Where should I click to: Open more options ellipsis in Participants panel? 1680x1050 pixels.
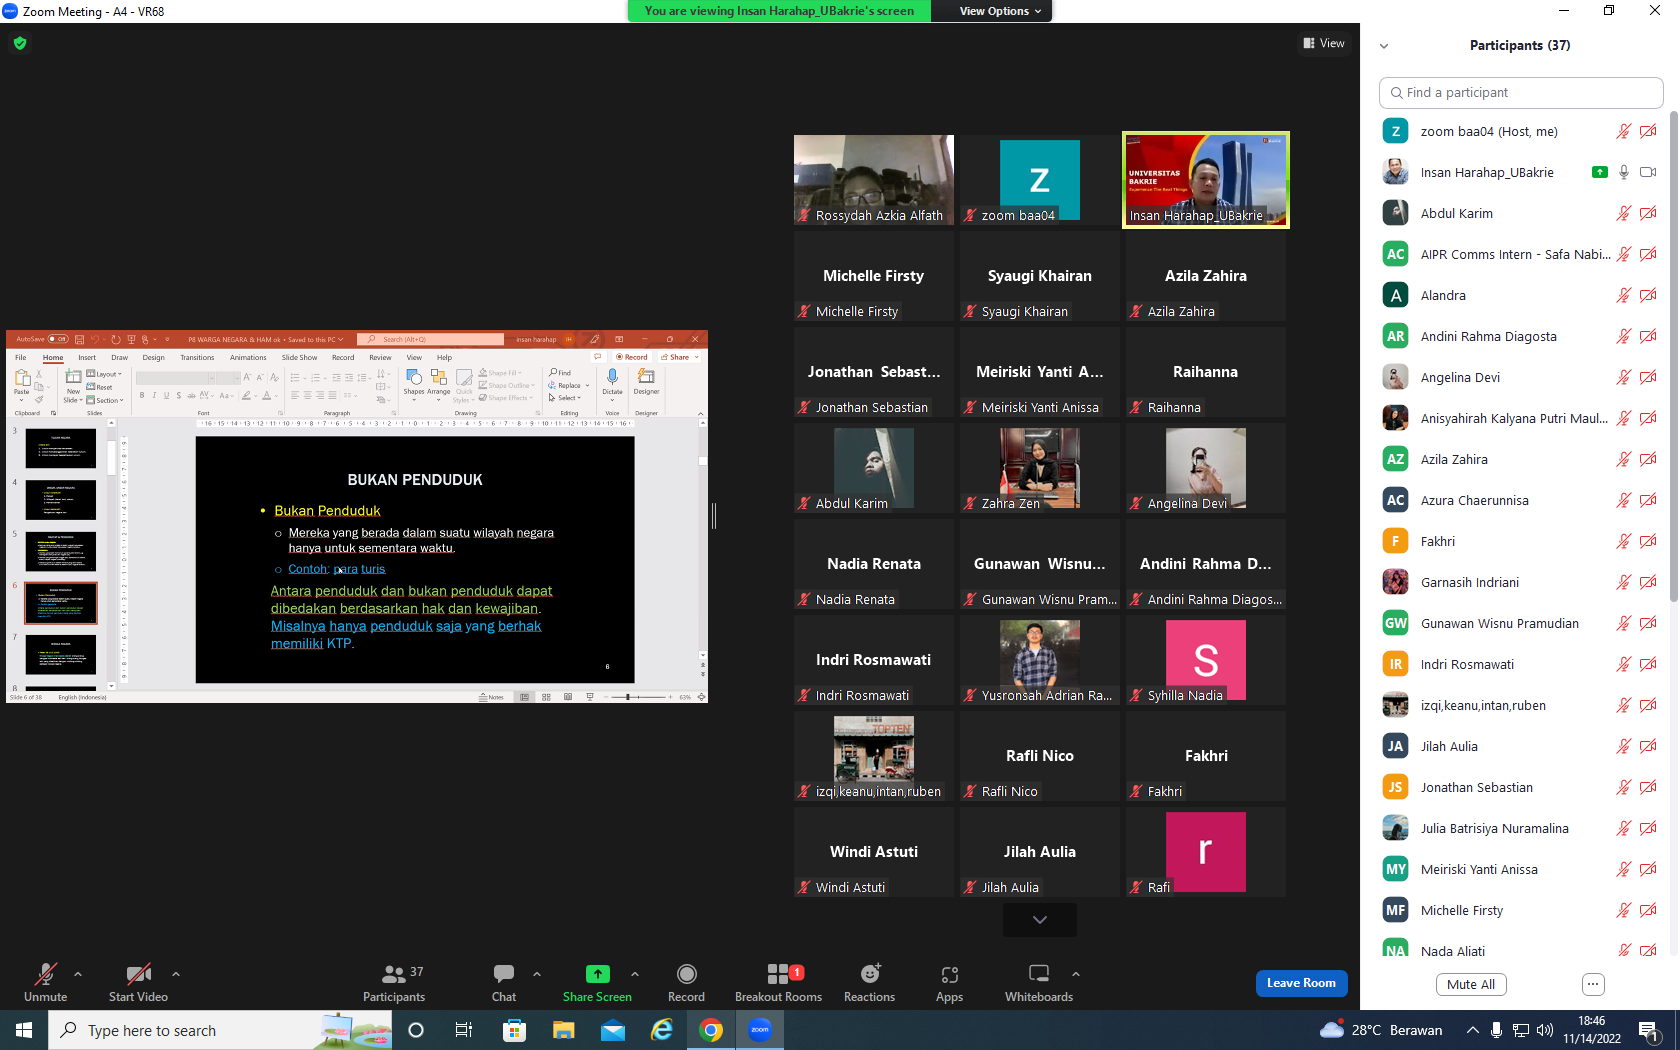tap(1593, 984)
